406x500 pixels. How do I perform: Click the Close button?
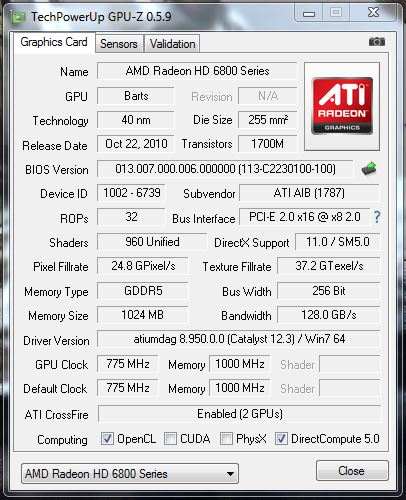click(352, 471)
